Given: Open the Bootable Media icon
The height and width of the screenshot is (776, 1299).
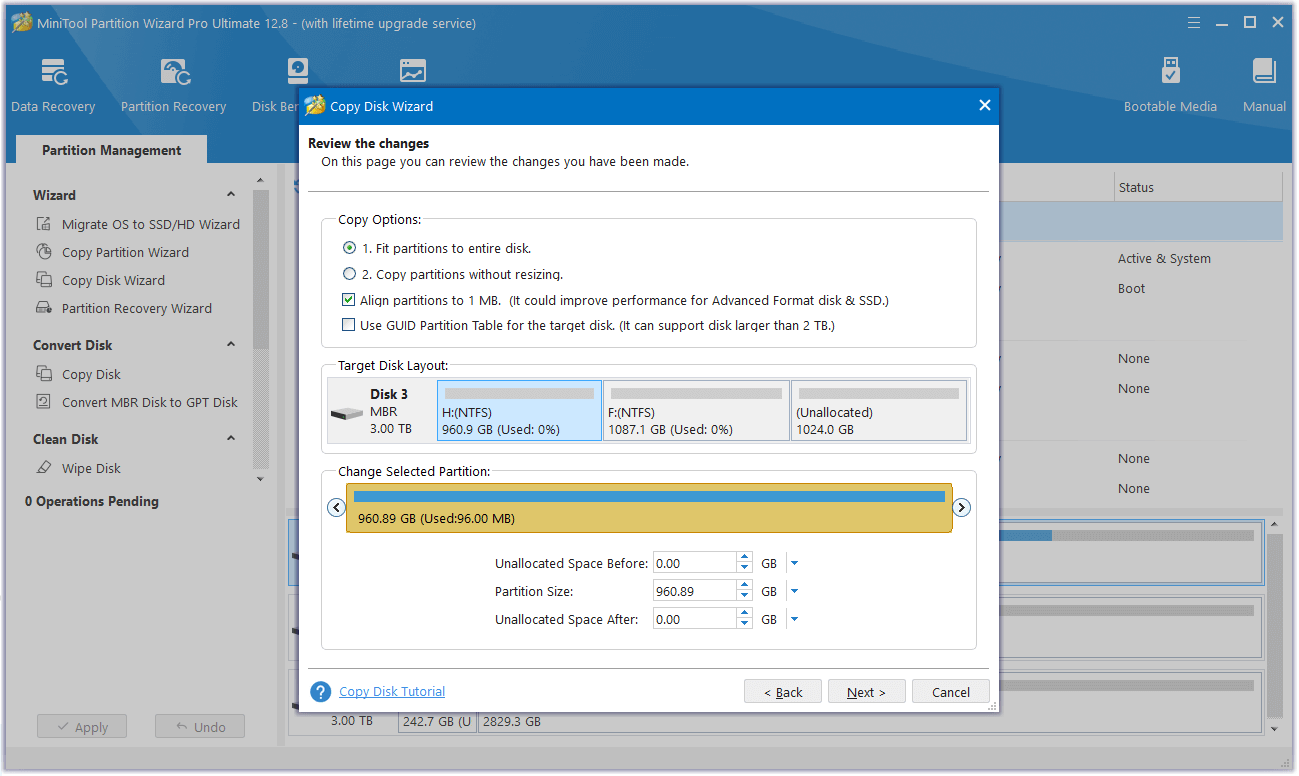Looking at the screenshot, I should [1170, 73].
